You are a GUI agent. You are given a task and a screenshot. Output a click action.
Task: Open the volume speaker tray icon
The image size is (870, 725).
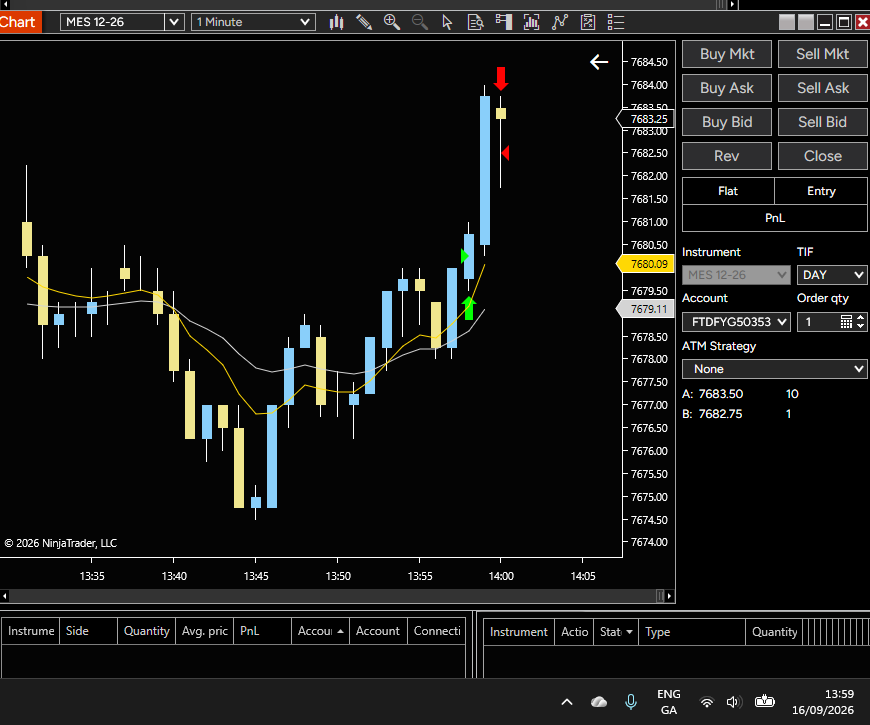pyautogui.click(x=734, y=702)
